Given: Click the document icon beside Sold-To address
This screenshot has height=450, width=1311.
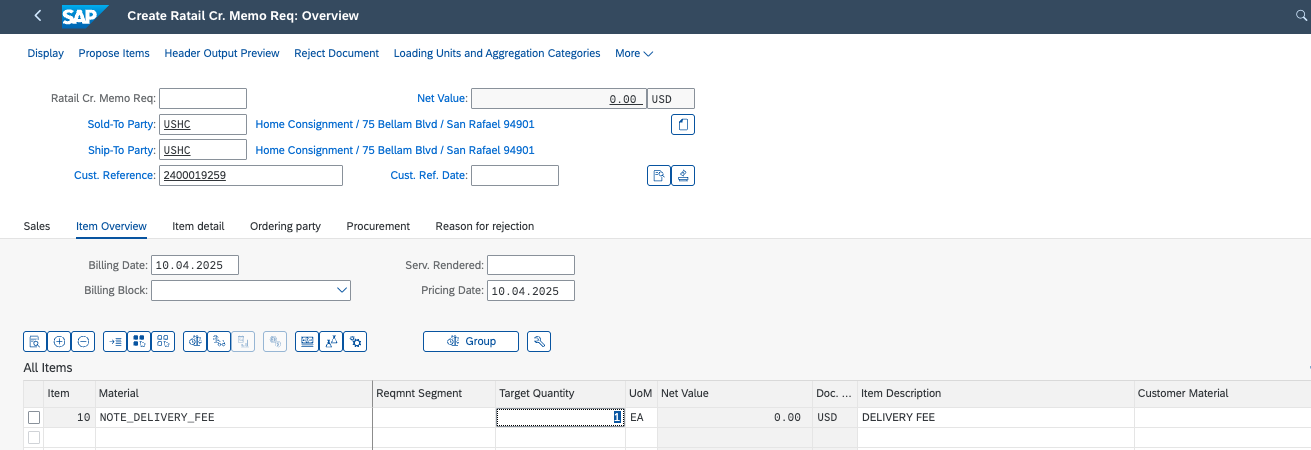Looking at the screenshot, I should coord(682,124).
